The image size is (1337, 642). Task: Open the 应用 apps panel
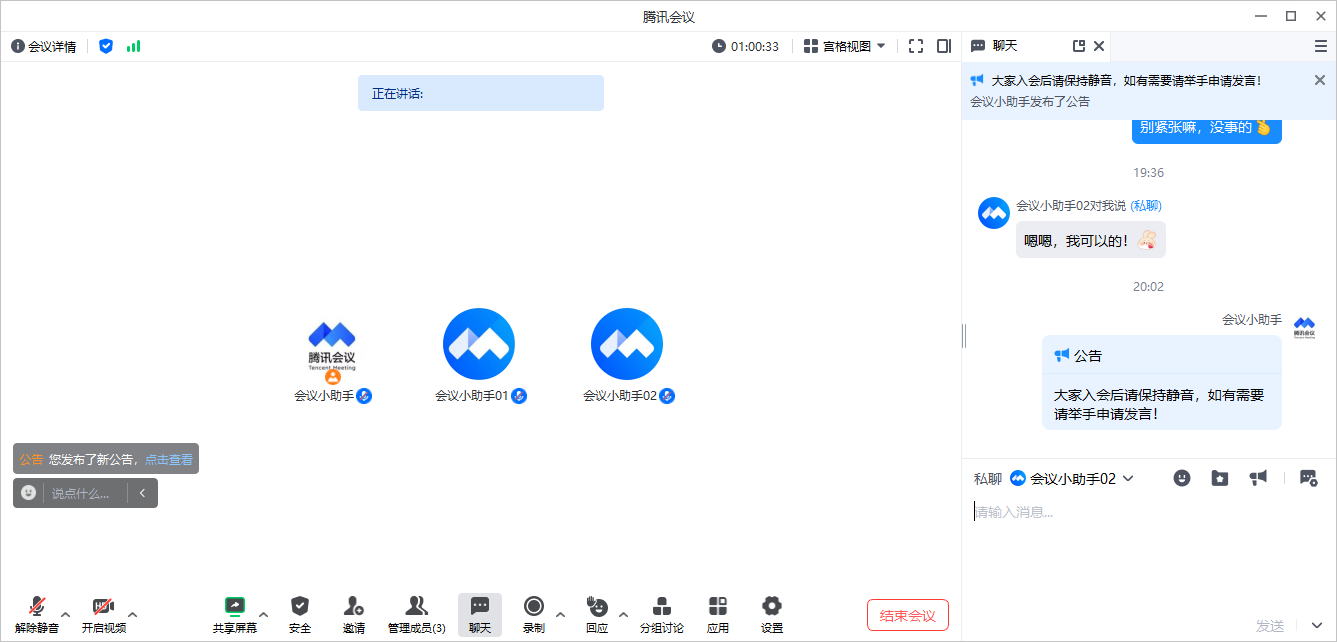718,615
